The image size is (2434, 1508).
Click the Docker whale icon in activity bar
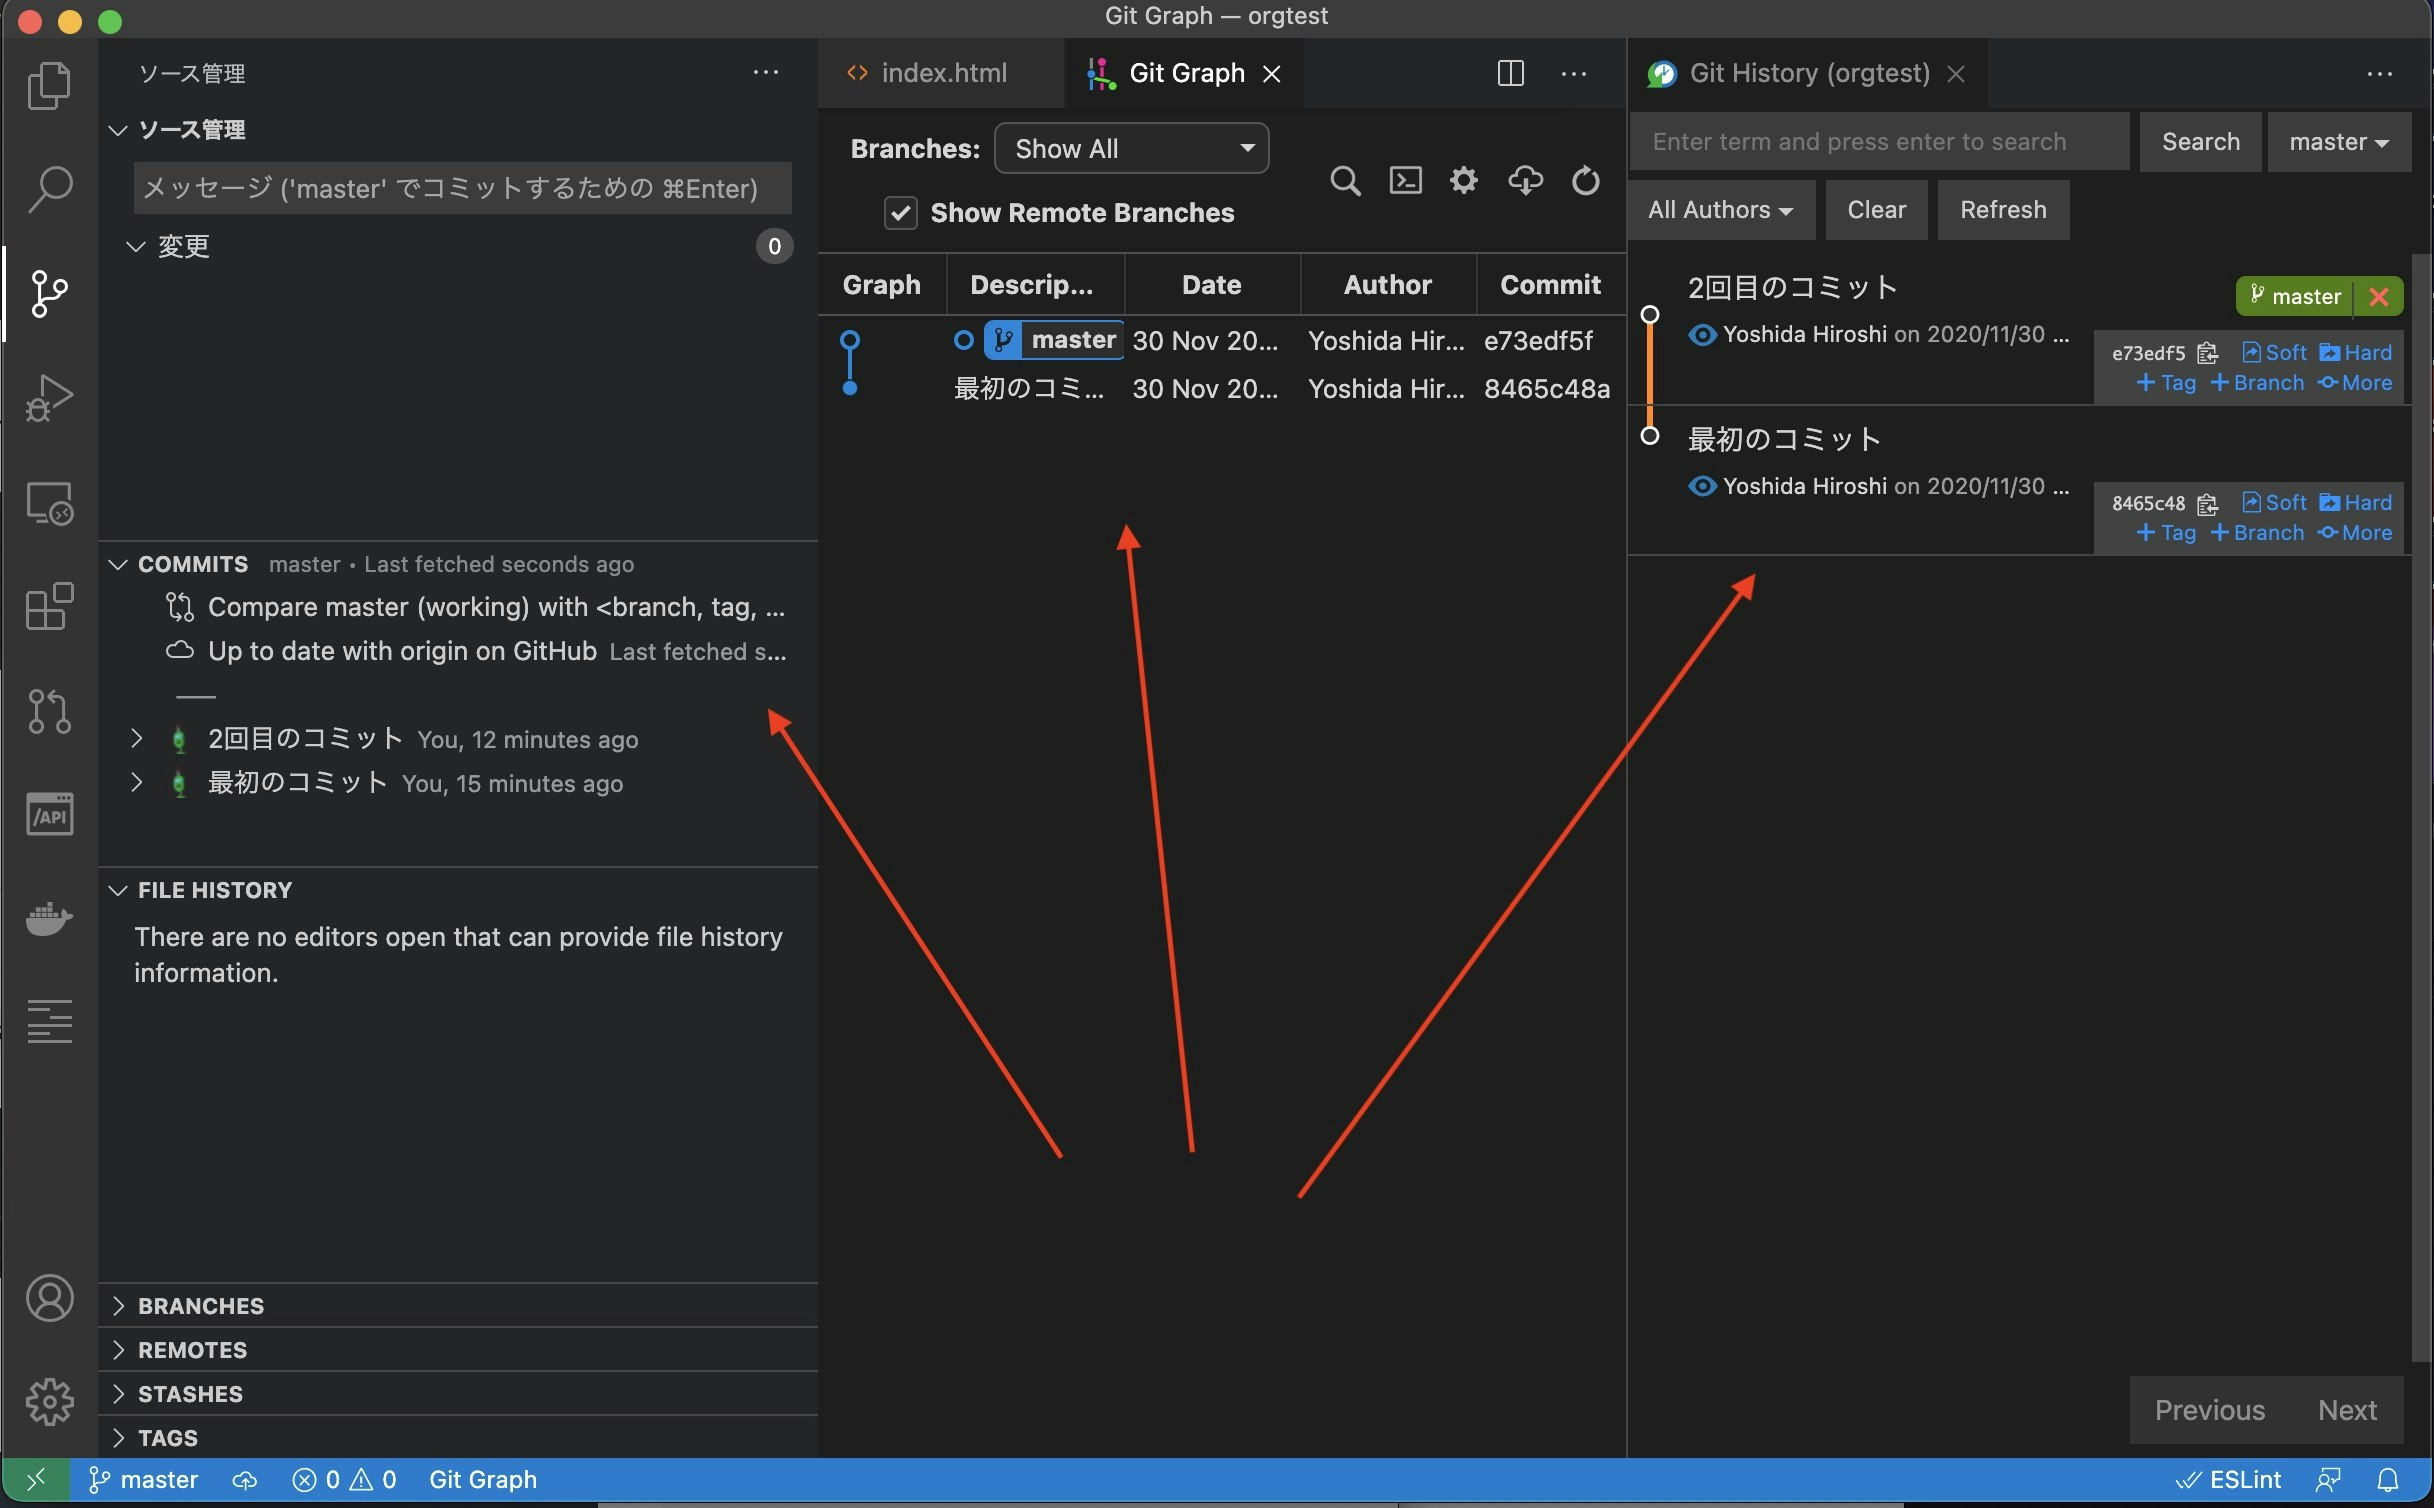[x=48, y=917]
